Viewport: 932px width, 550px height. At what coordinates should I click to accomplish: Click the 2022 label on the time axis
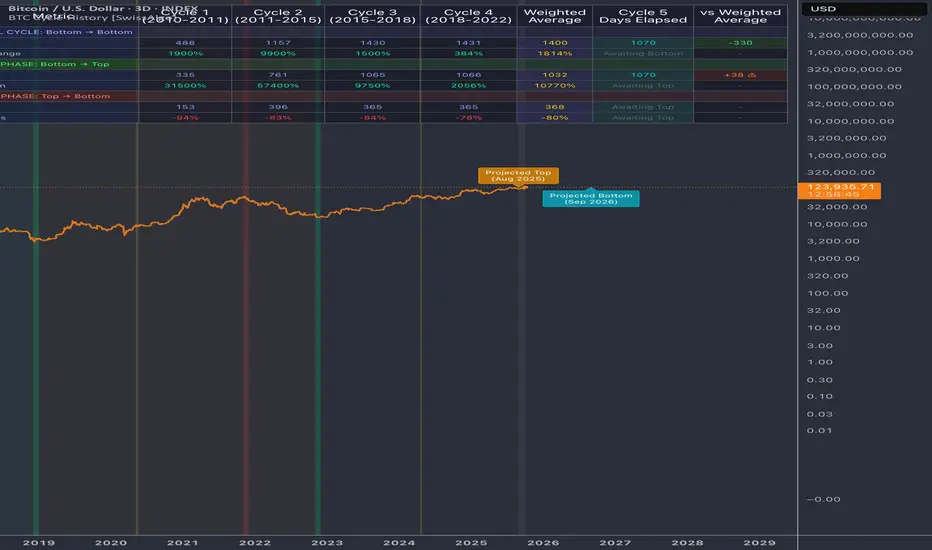click(x=254, y=542)
